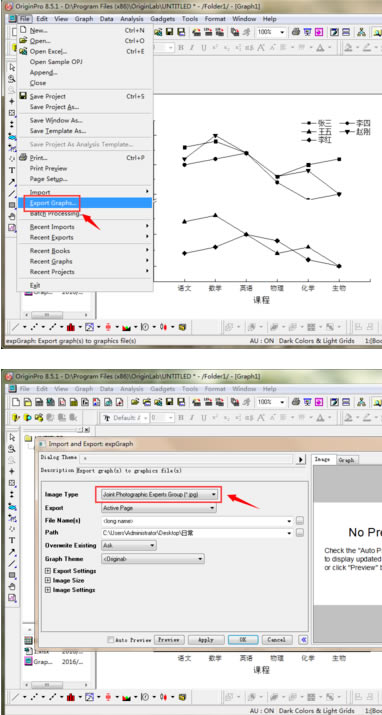Collapse dialog preview with double-arrow button
The width and height of the screenshot is (382, 715).
304,640
